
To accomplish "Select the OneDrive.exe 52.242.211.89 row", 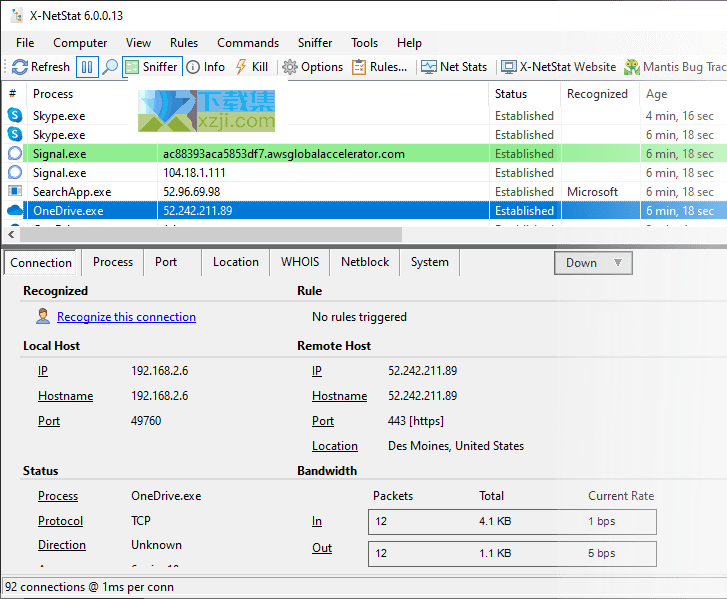I will (364, 210).
